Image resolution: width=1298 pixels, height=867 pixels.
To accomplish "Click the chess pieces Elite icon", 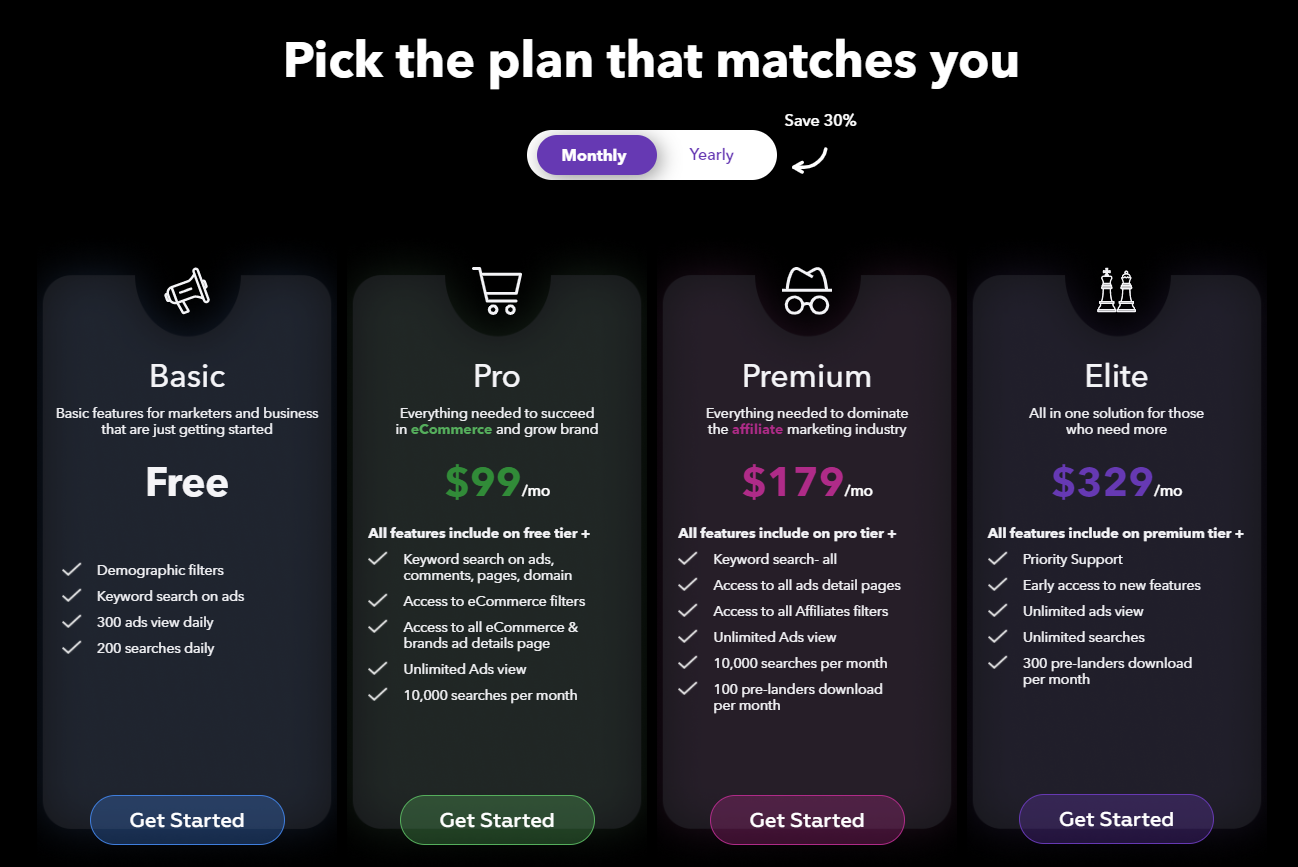I will click(1116, 290).
